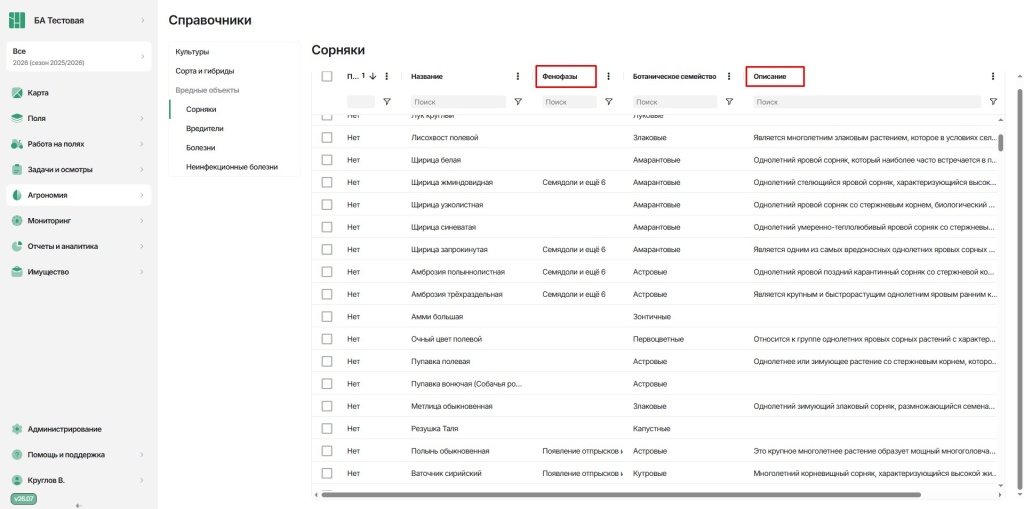The width and height of the screenshot is (1024, 509).
Task: Check the Щирица жминдовидная row checkbox
Action: 327,182
